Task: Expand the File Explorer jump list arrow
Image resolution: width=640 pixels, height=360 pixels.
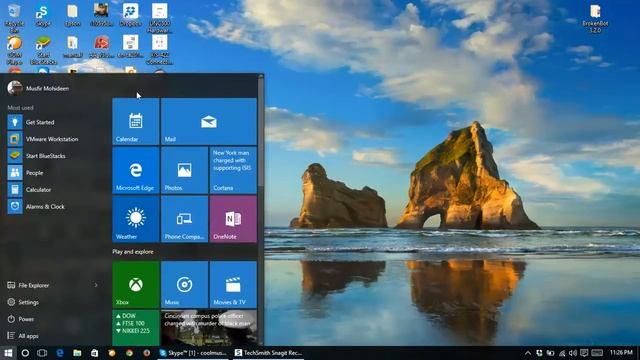Action: [x=96, y=285]
